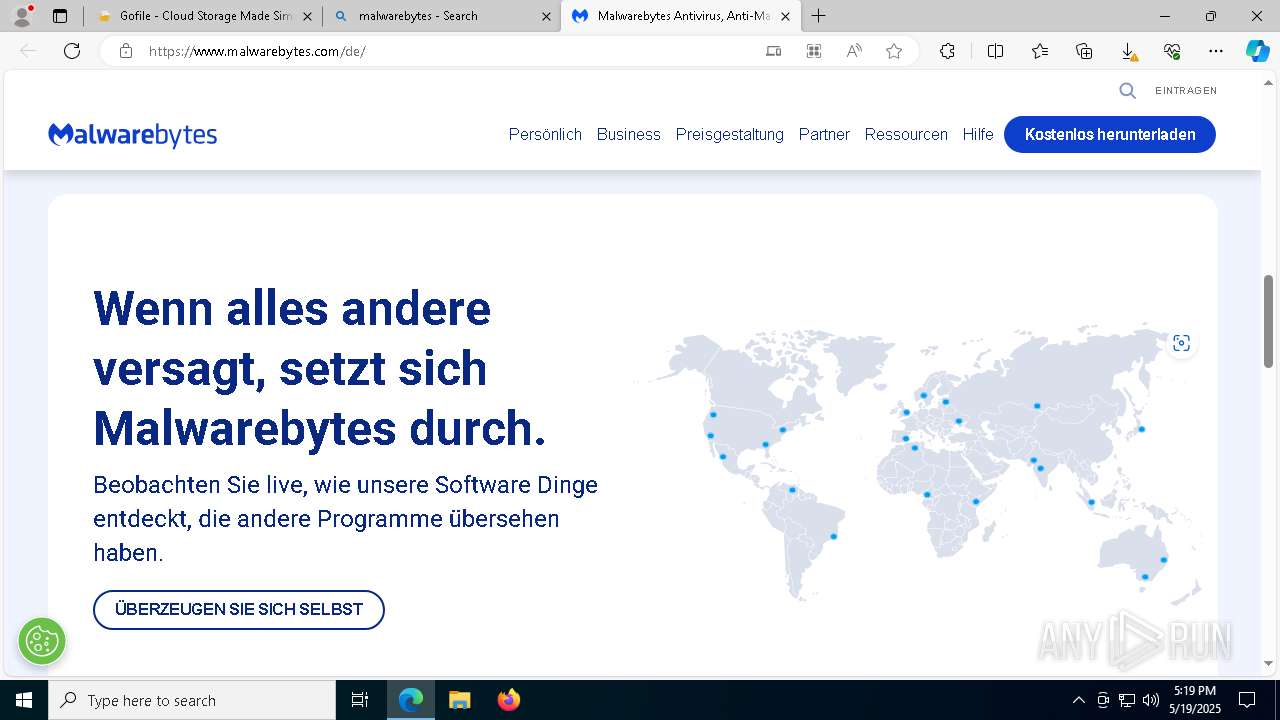Open the Business menu
Screen dimensions: 1280x720
coord(629,135)
